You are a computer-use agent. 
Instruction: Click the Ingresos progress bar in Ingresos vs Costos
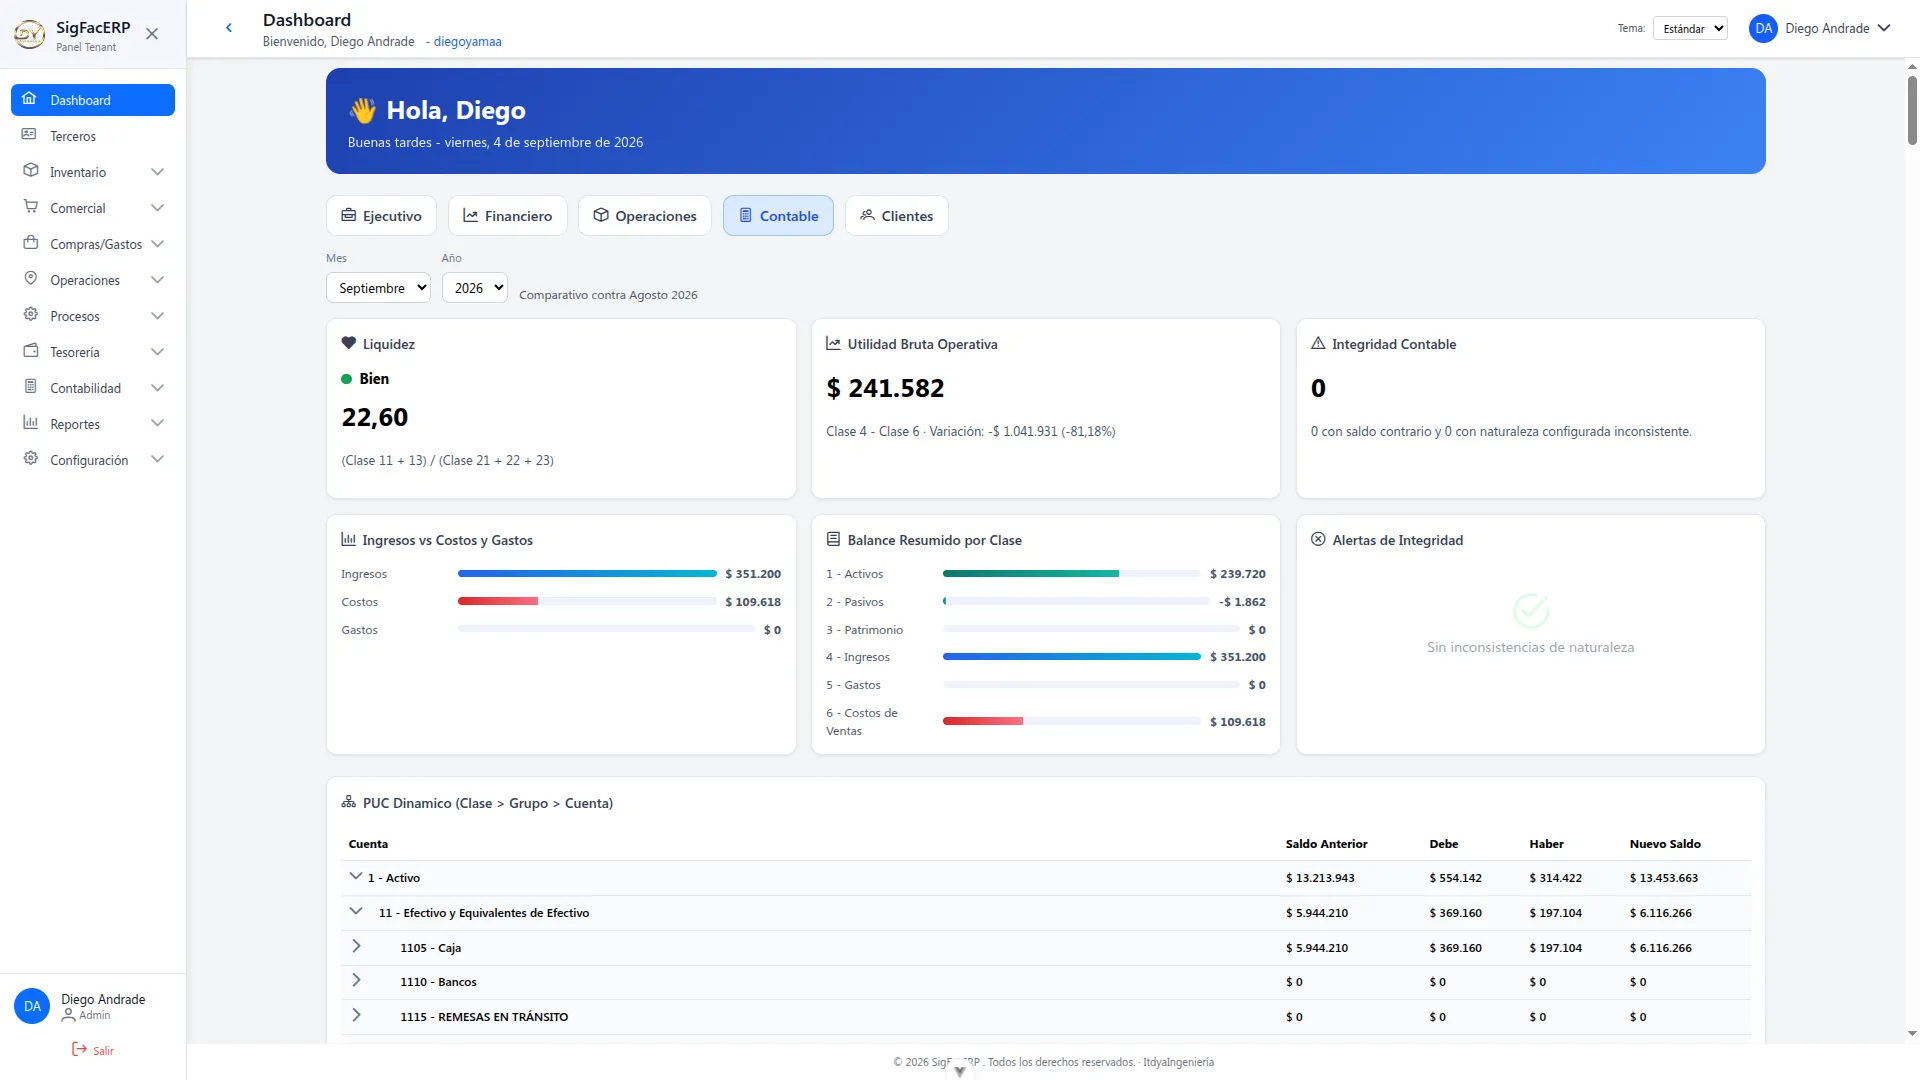point(587,574)
